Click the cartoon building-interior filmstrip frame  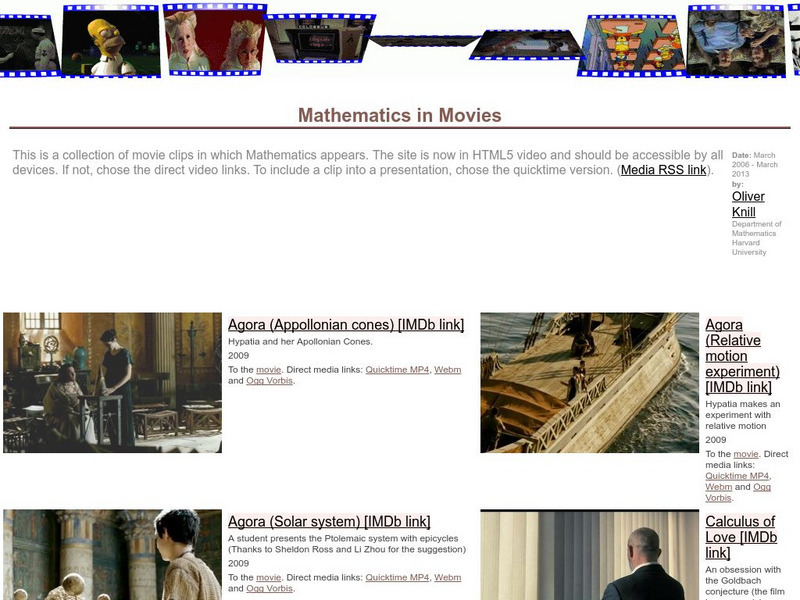(630, 45)
